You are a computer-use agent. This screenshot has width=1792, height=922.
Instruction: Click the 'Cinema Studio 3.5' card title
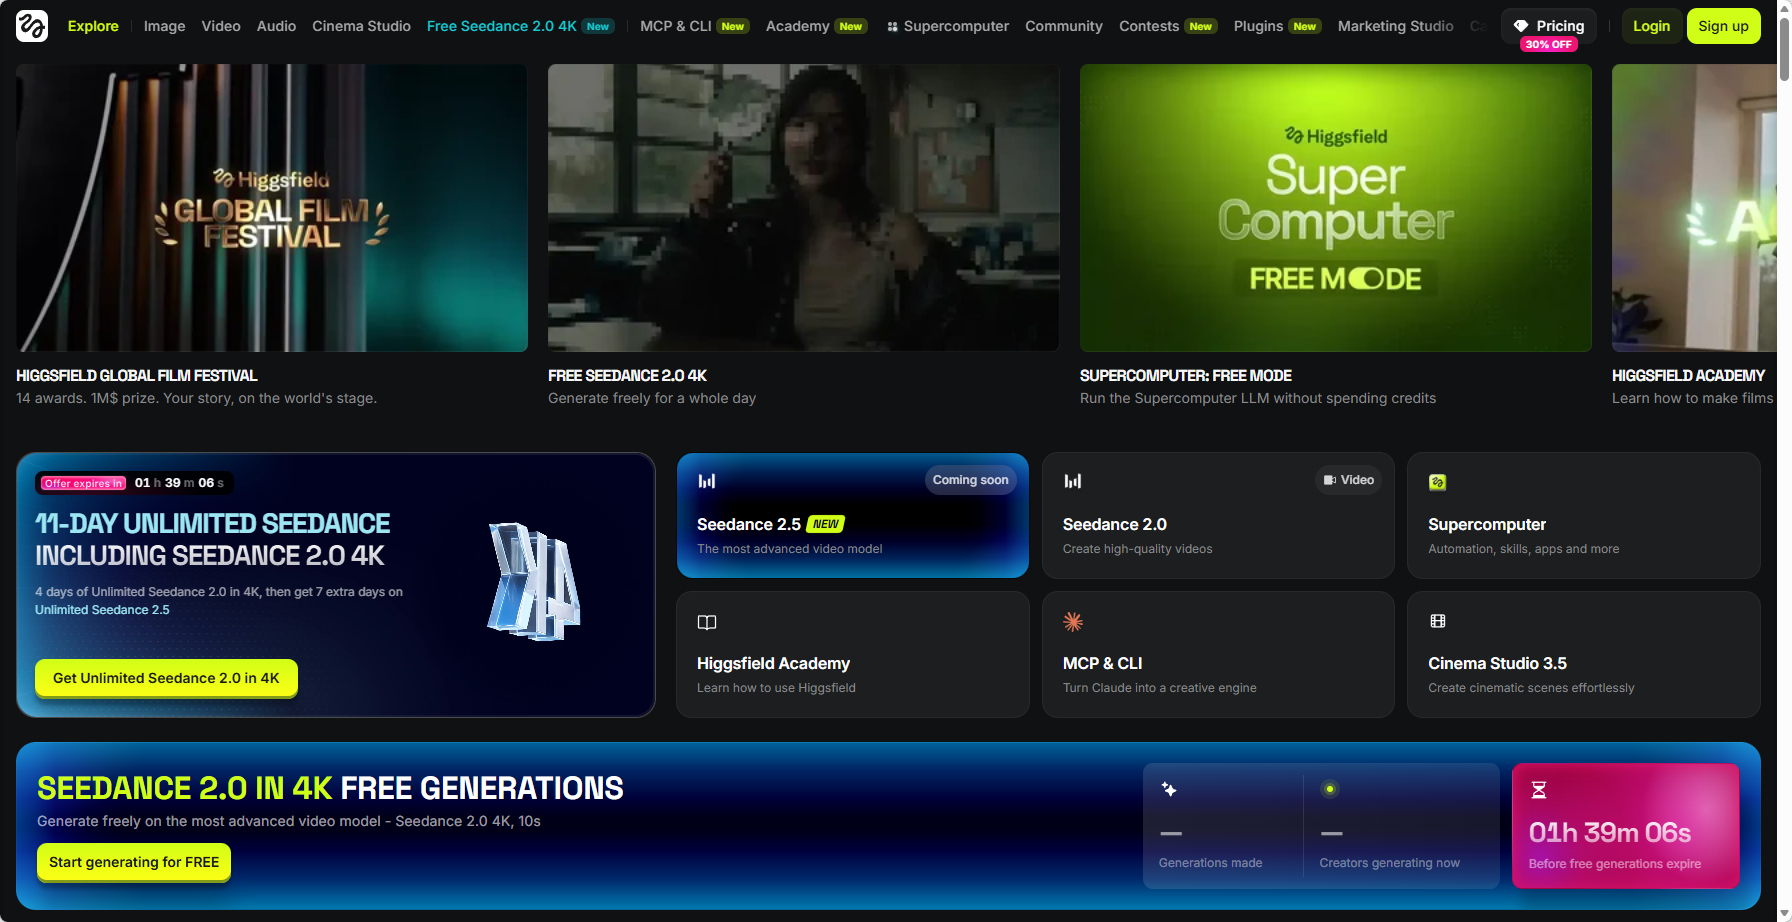1497,663
